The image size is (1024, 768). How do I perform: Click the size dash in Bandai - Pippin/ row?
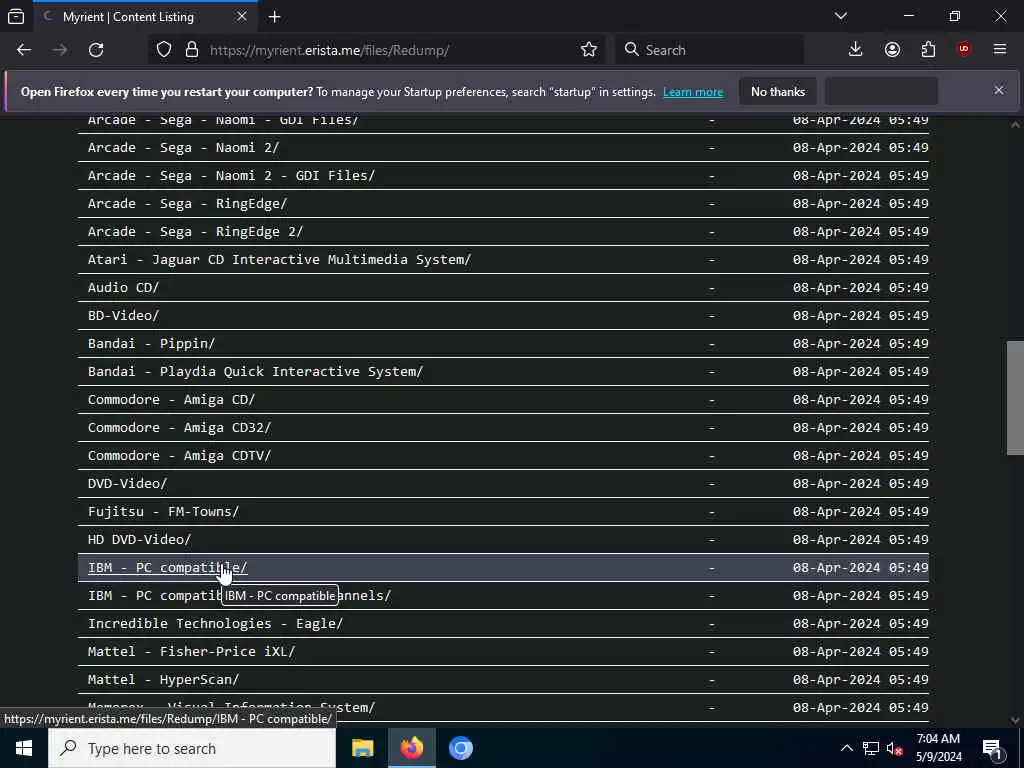pos(712,344)
